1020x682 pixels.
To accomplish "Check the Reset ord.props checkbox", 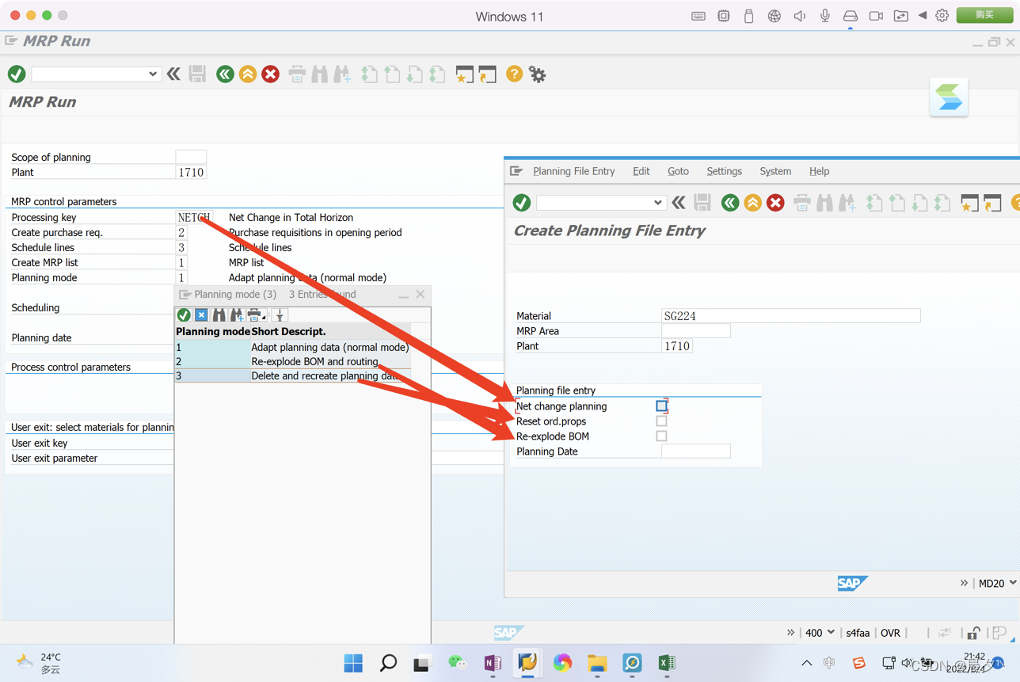I will (661, 420).
